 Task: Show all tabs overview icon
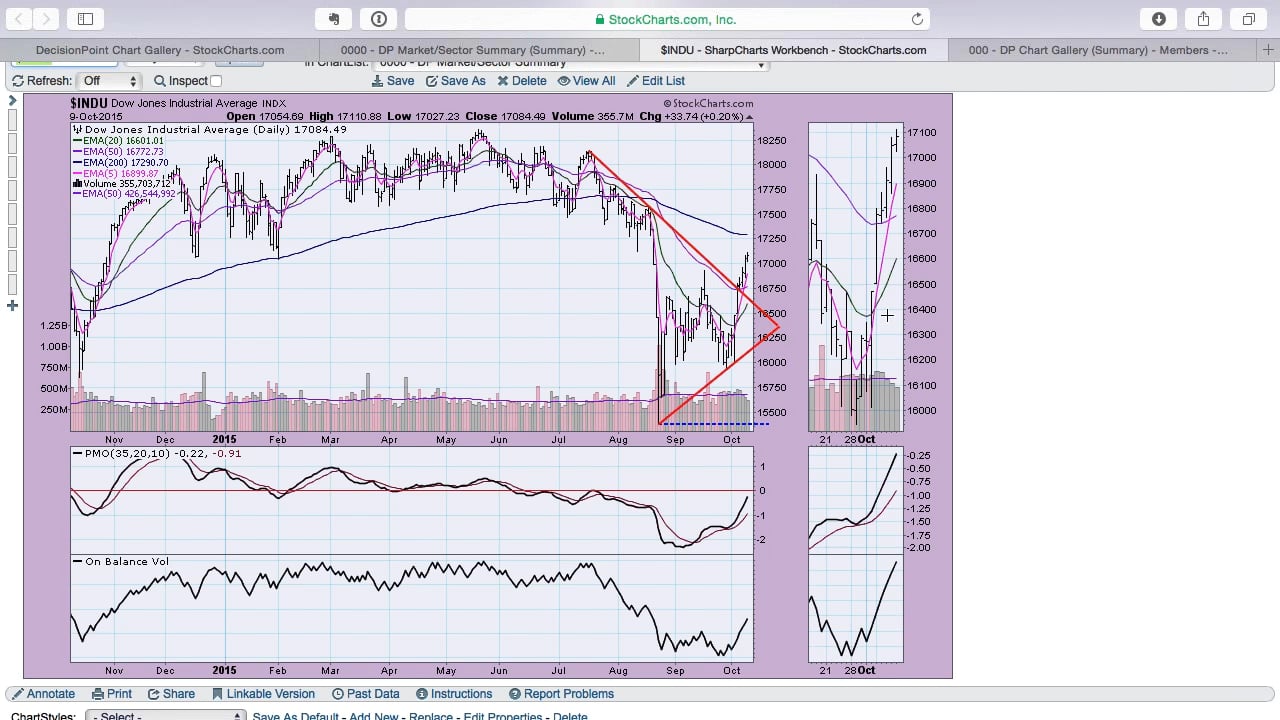pos(1249,19)
